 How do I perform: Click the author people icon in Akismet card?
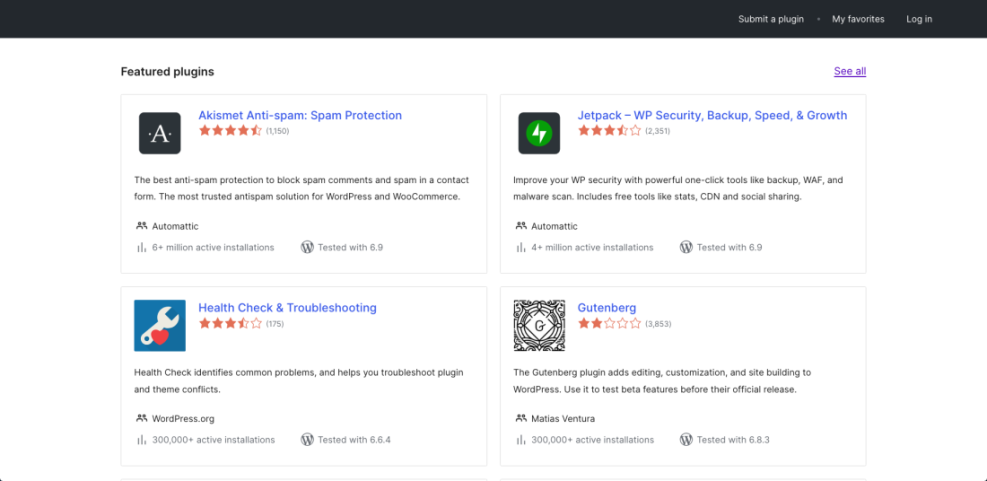(142, 226)
